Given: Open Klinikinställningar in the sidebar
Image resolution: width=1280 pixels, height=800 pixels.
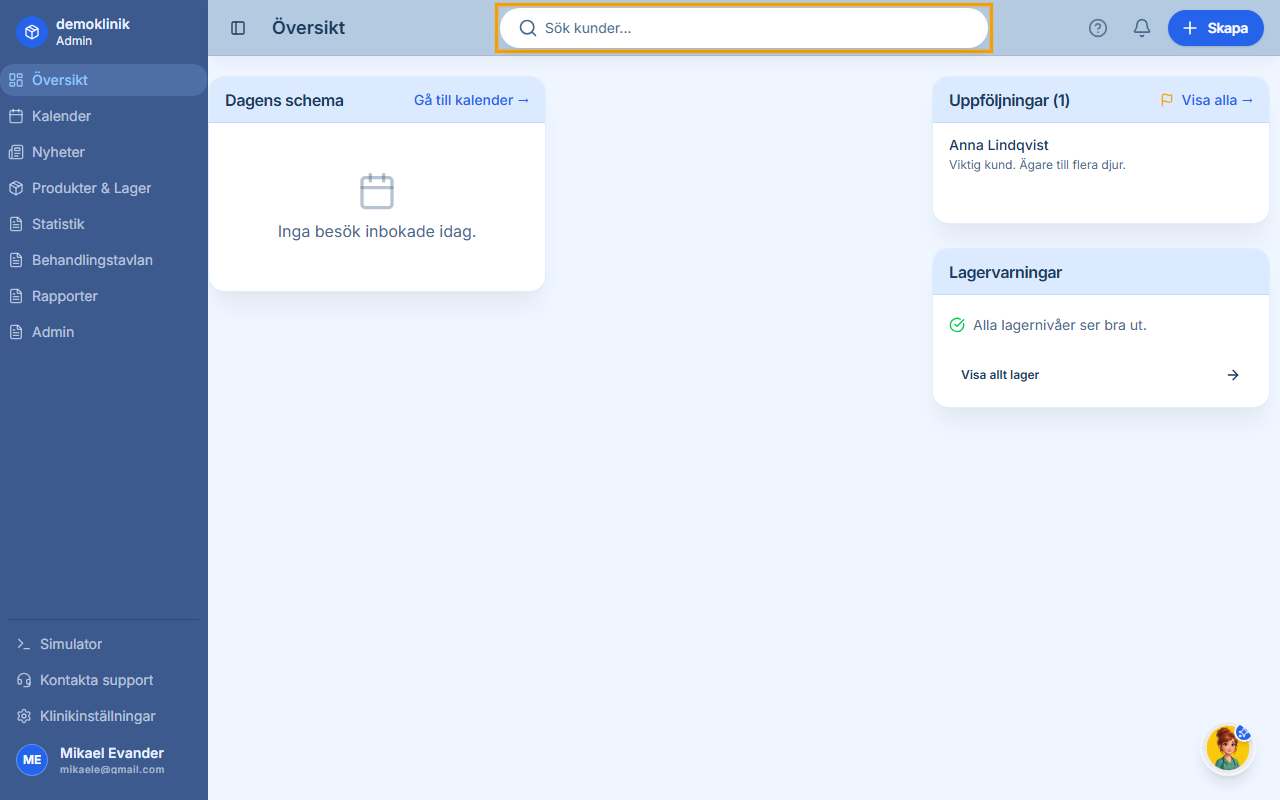Looking at the screenshot, I should click(x=97, y=716).
